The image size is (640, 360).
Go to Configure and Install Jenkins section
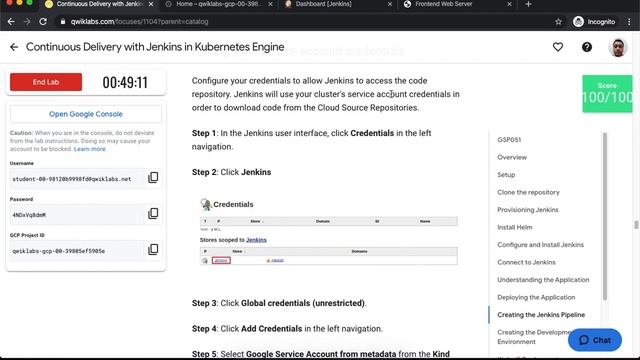540,245
